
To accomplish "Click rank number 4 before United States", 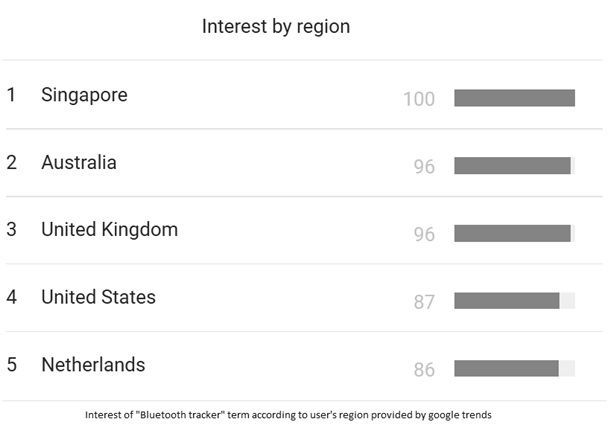I will click(x=11, y=297).
